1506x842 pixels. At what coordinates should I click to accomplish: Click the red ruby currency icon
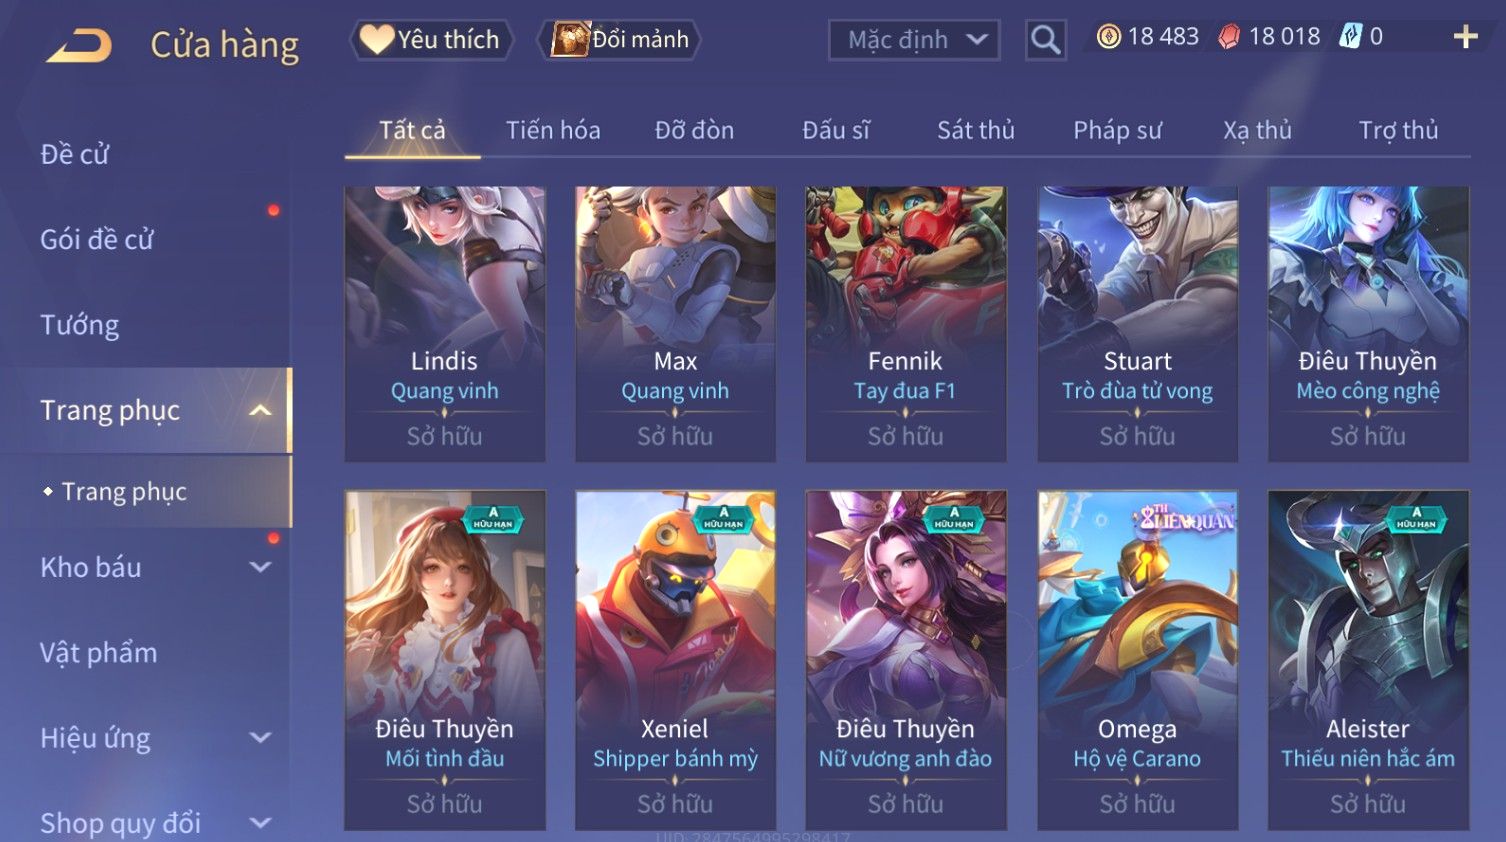[x=1229, y=37]
